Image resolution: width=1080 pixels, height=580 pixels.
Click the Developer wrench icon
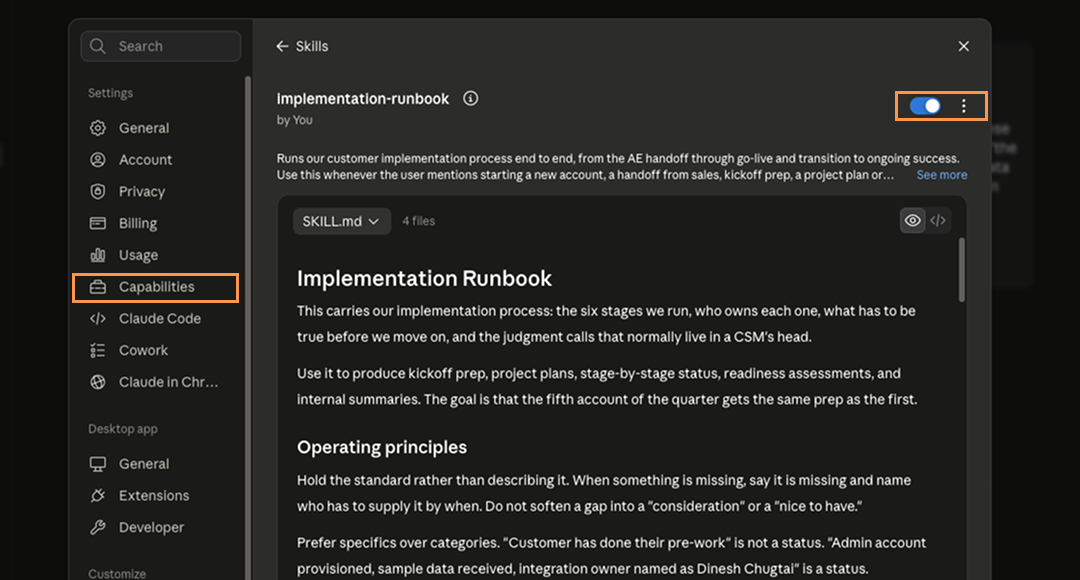coord(98,527)
